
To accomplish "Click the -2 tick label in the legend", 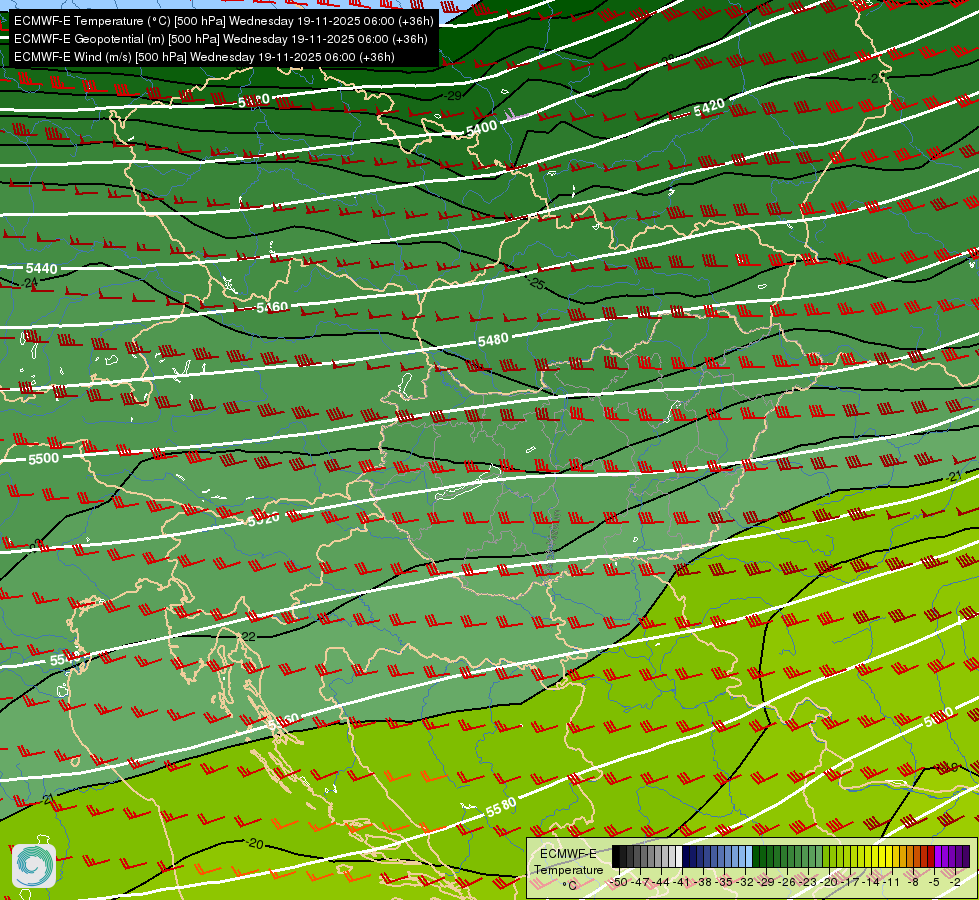I will [955, 883].
